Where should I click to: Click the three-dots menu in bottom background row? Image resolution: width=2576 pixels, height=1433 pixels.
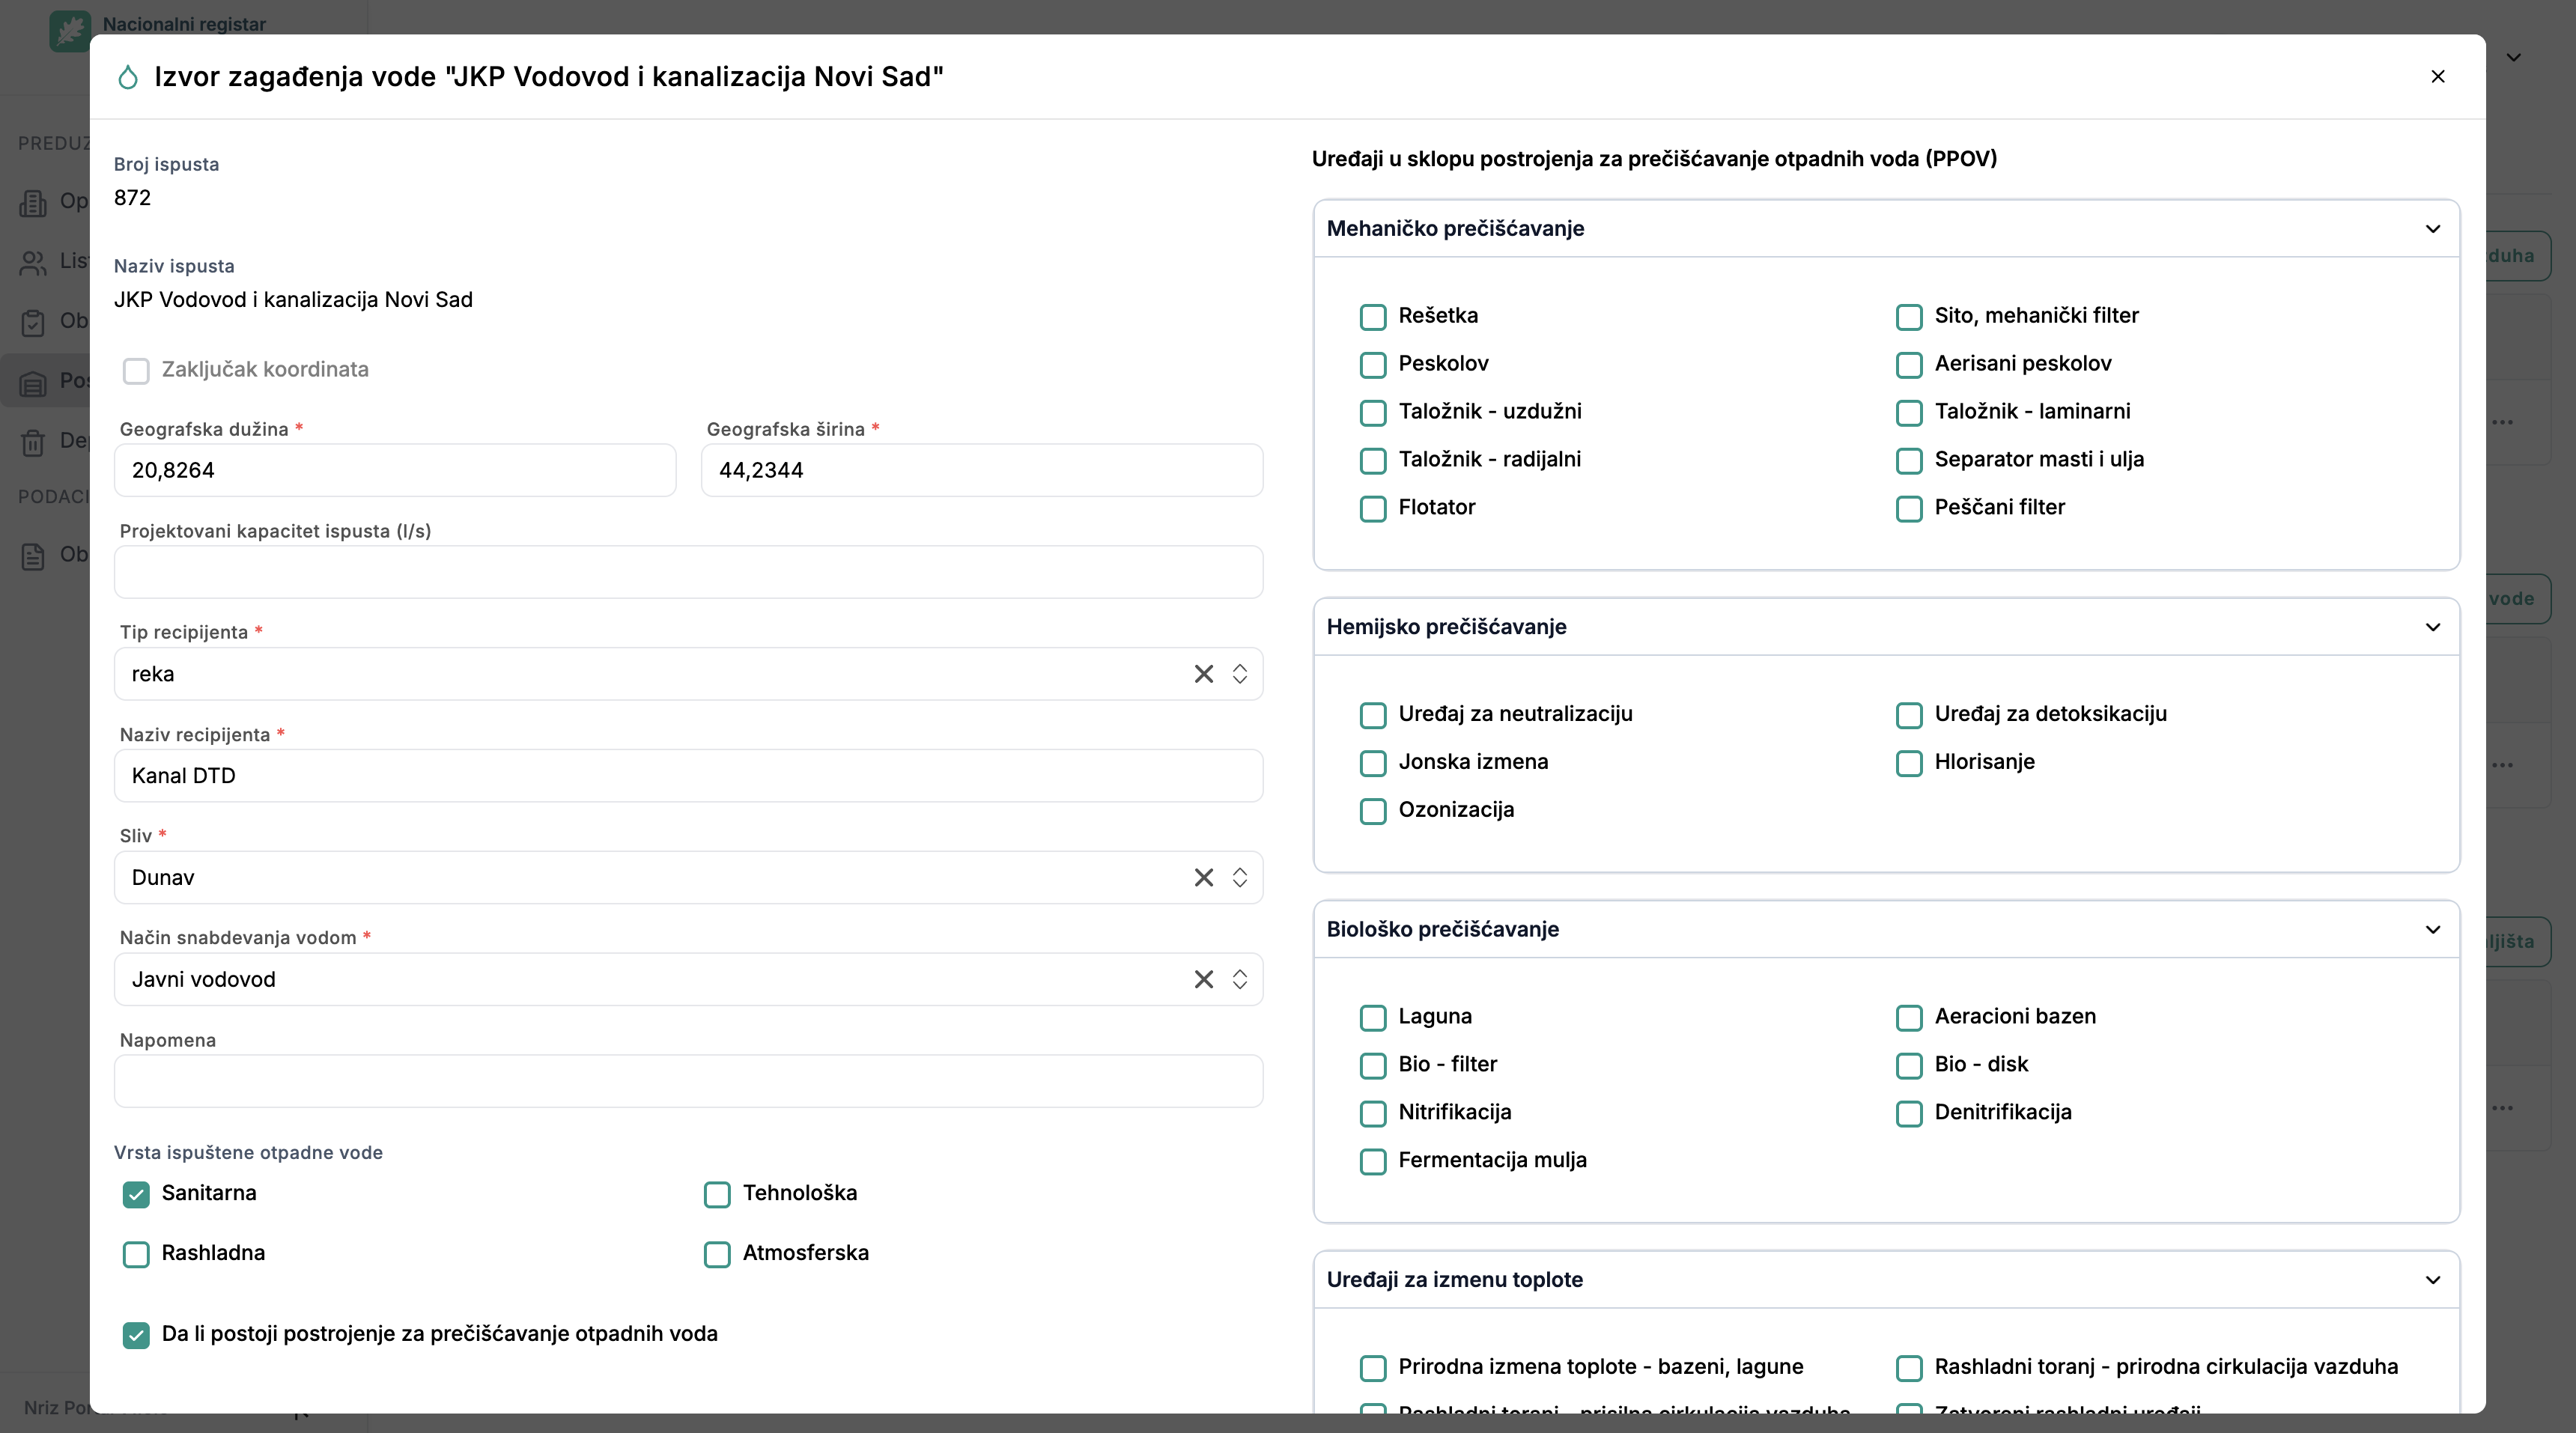click(x=2502, y=1108)
